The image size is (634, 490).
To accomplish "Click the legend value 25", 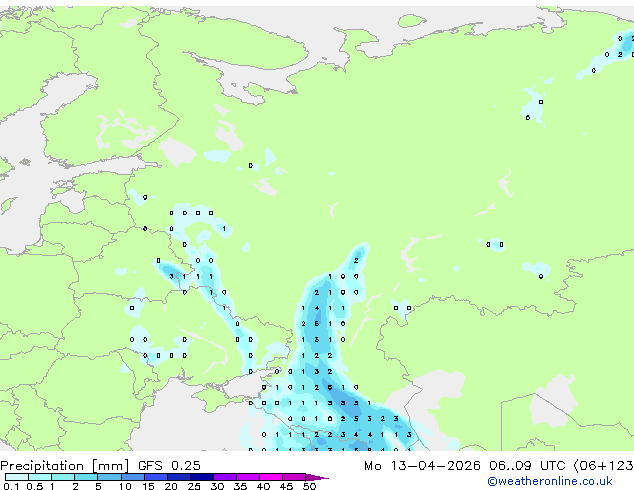I will tap(194, 486).
